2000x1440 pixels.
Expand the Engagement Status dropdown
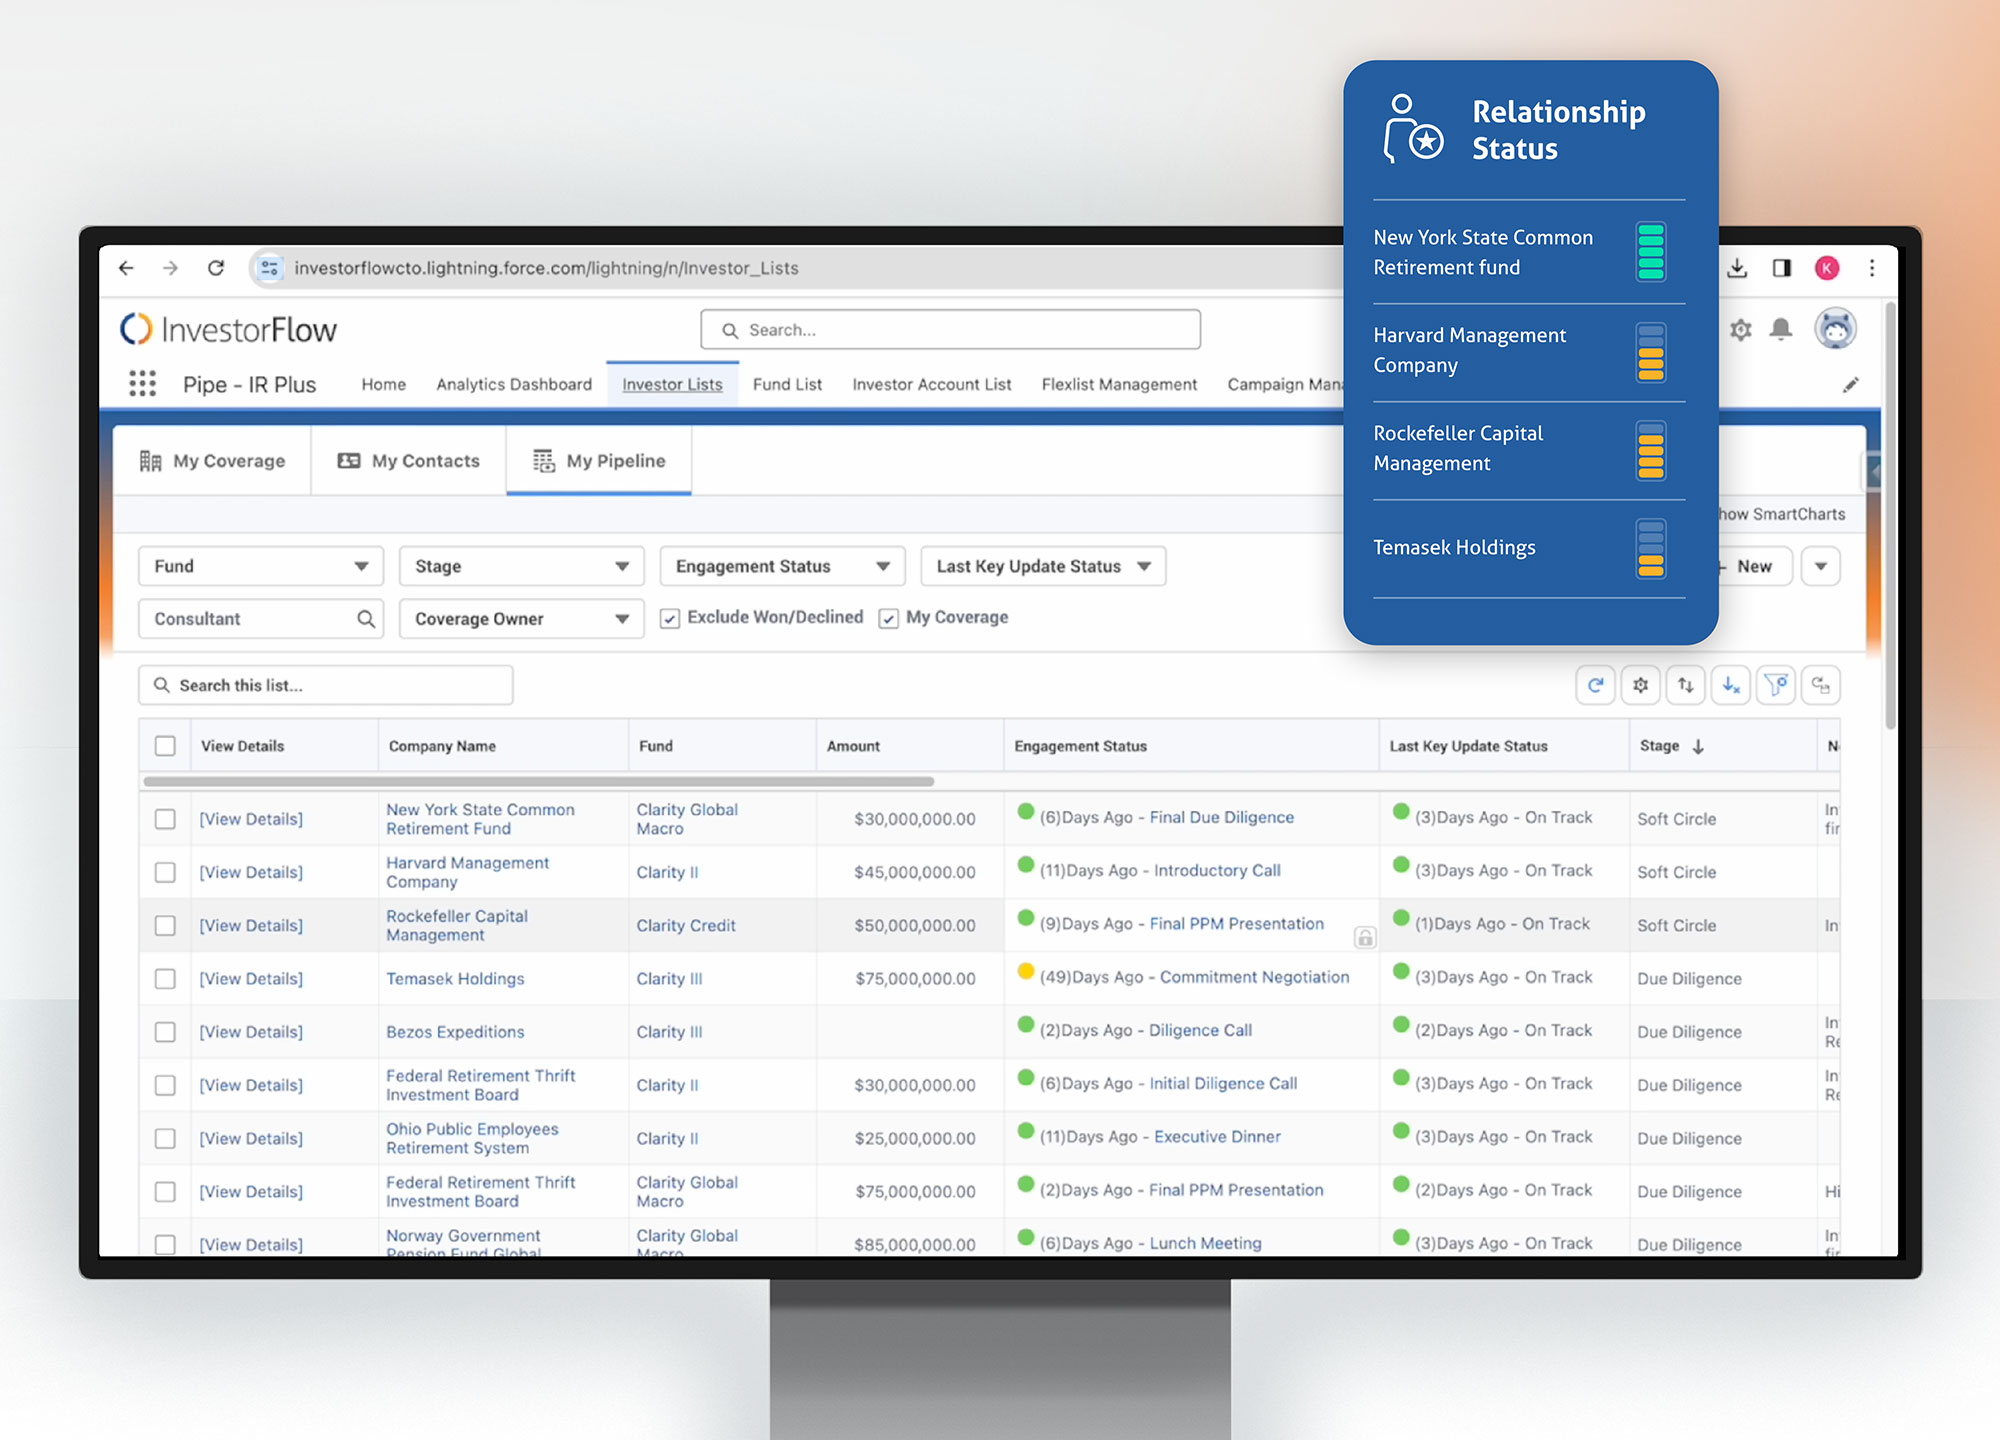(781, 566)
